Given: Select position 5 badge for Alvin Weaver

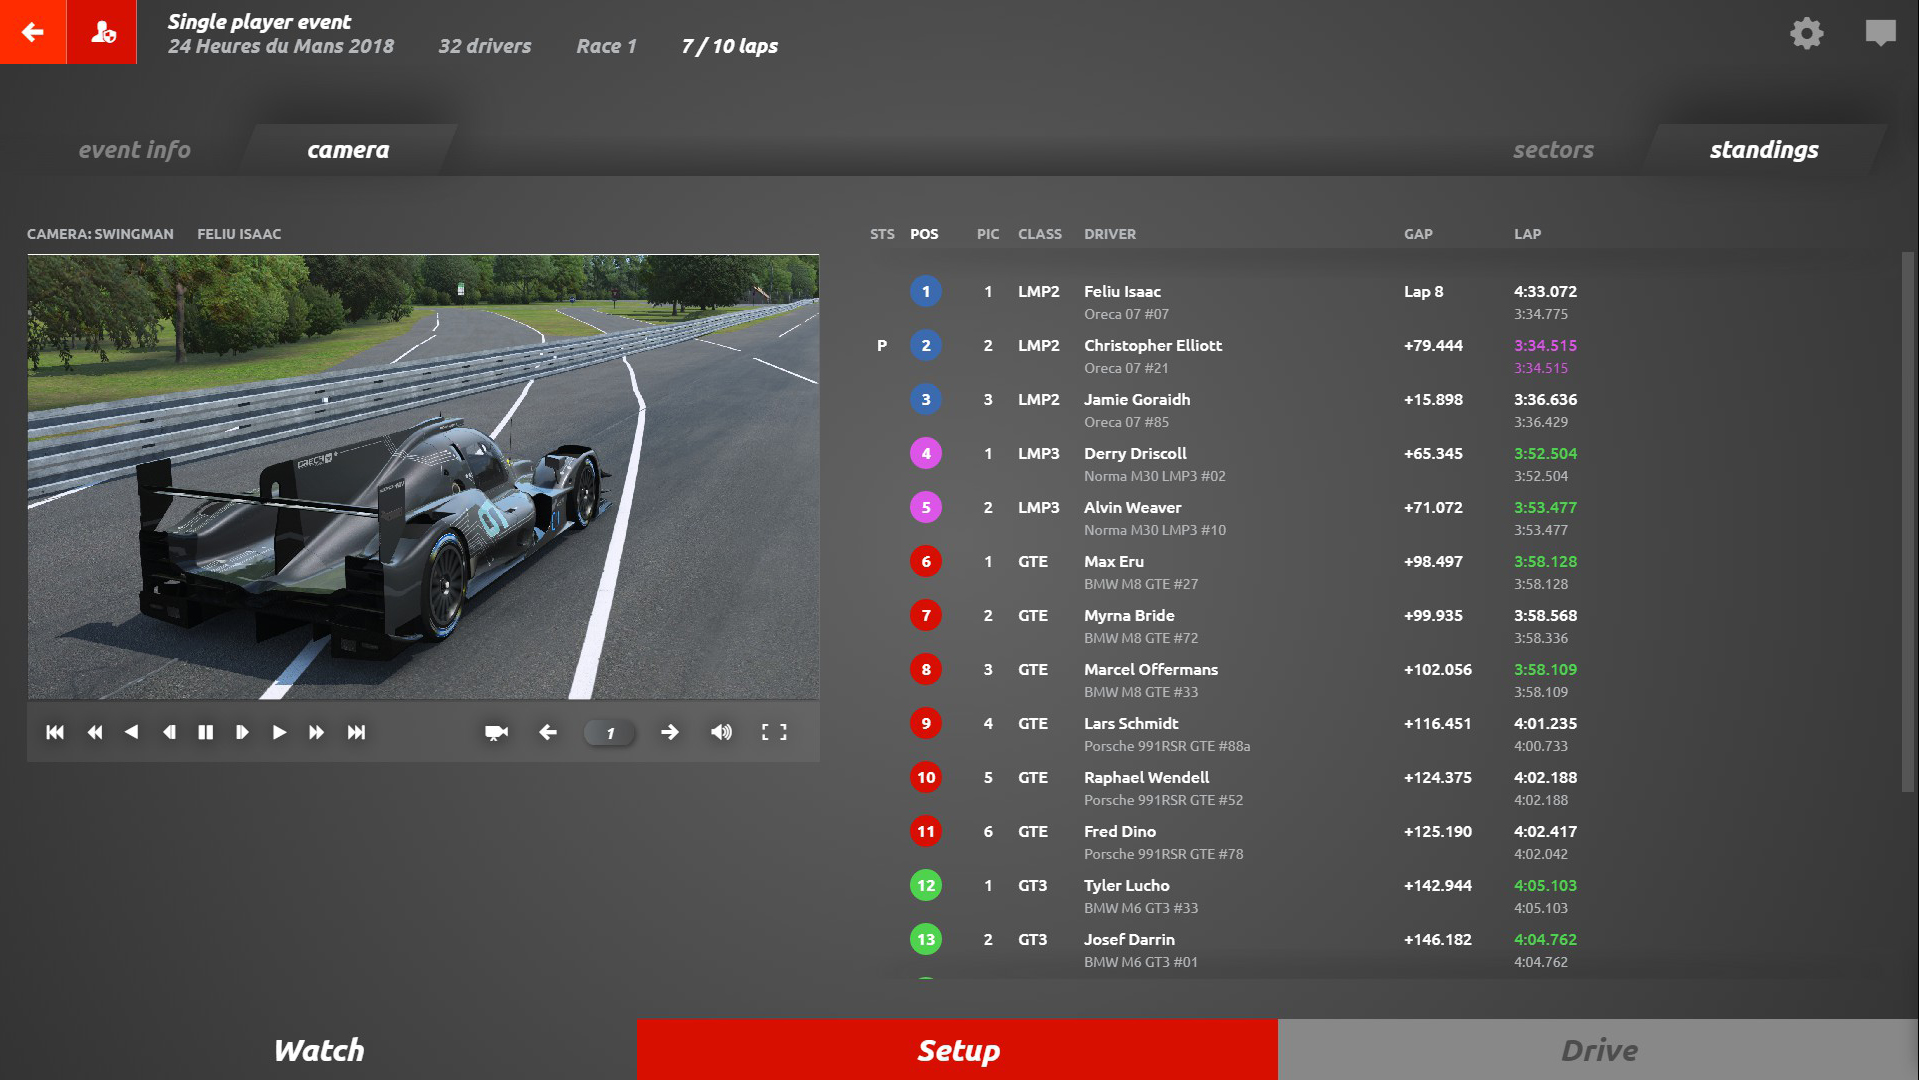Looking at the screenshot, I should pyautogui.click(x=926, y=508).
